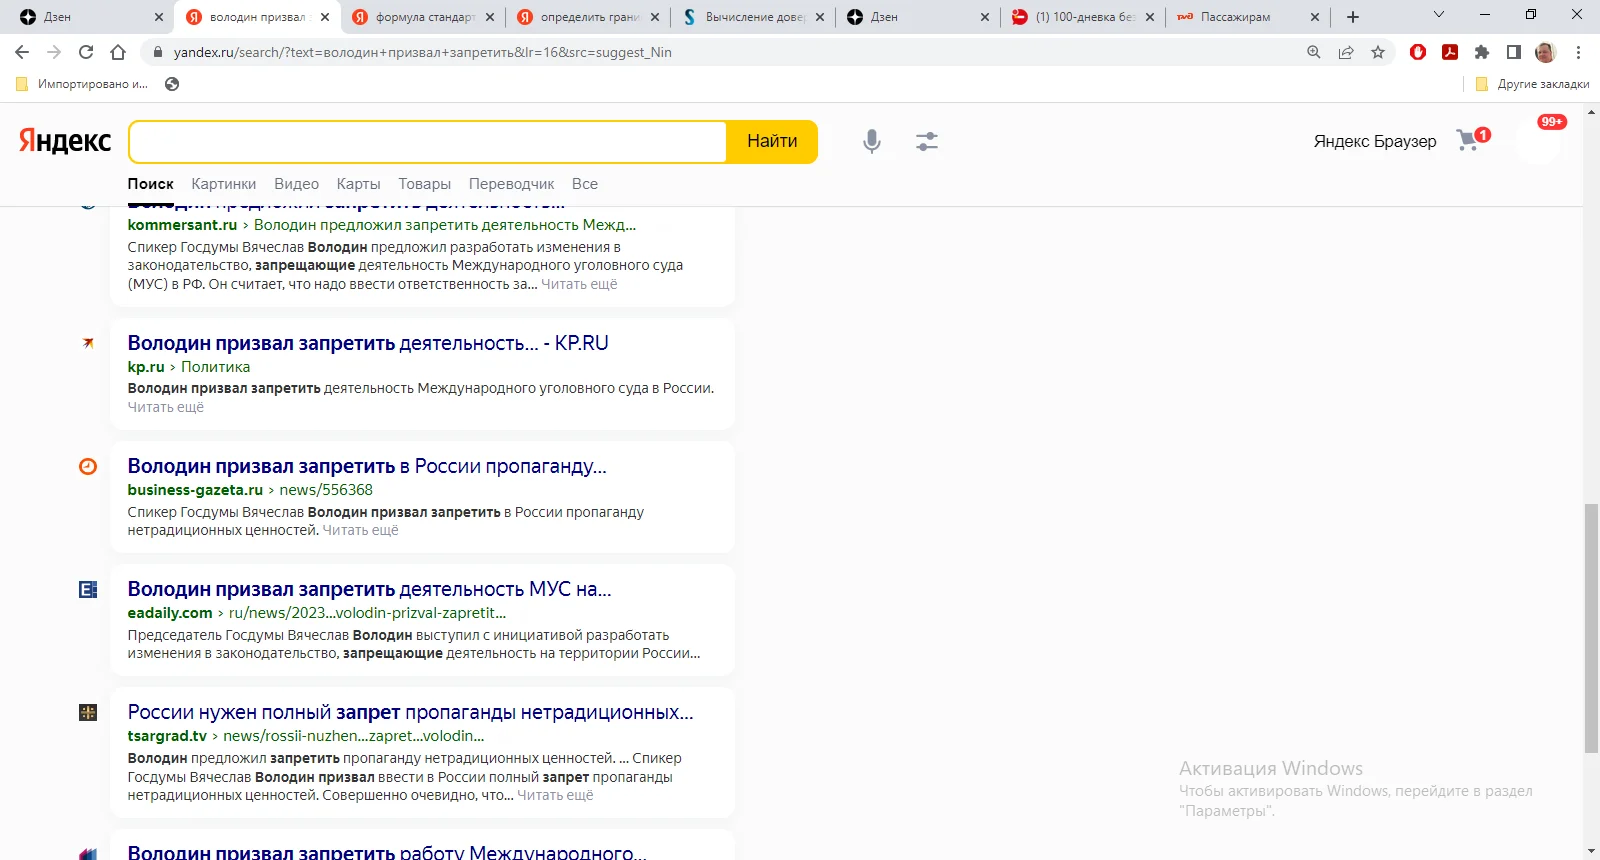Viewport: 1600px width, 860px height.
Task: Reload the current page
Action: [x=86, y=52]
